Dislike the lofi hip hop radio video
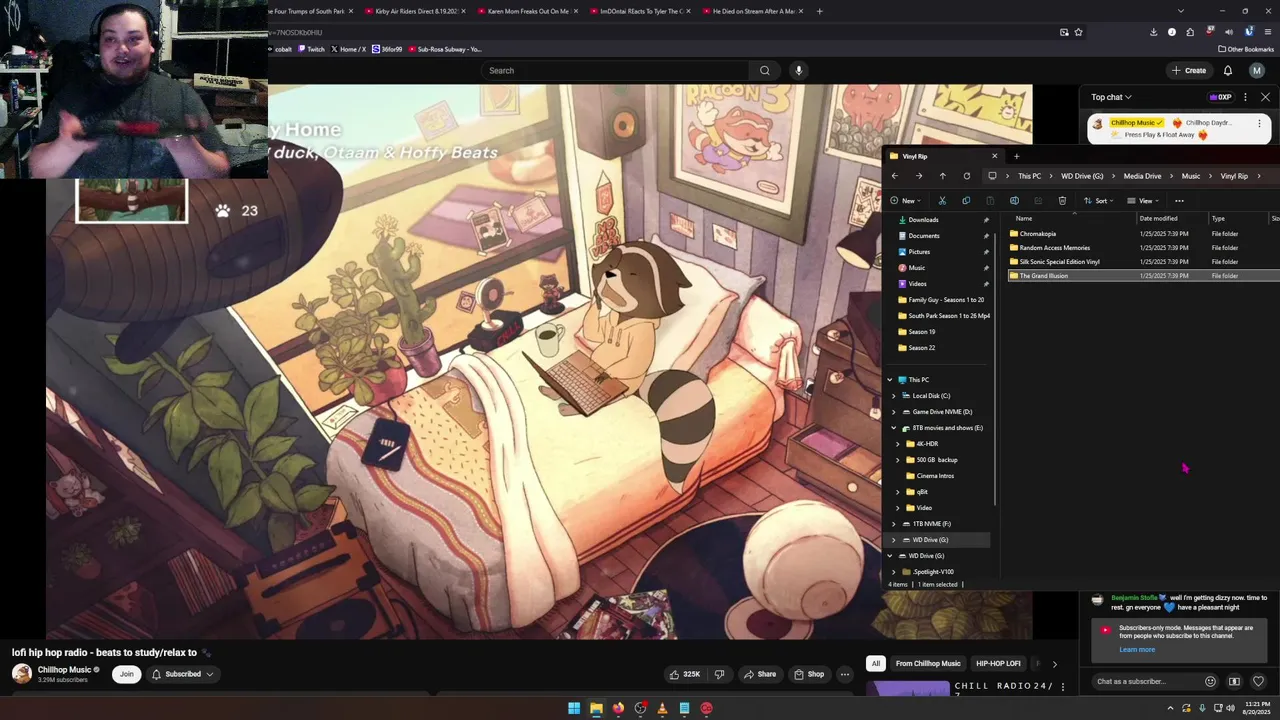The height and width of the screenshot is (720, 1280). pyautogui.click(x=719, y=674)
